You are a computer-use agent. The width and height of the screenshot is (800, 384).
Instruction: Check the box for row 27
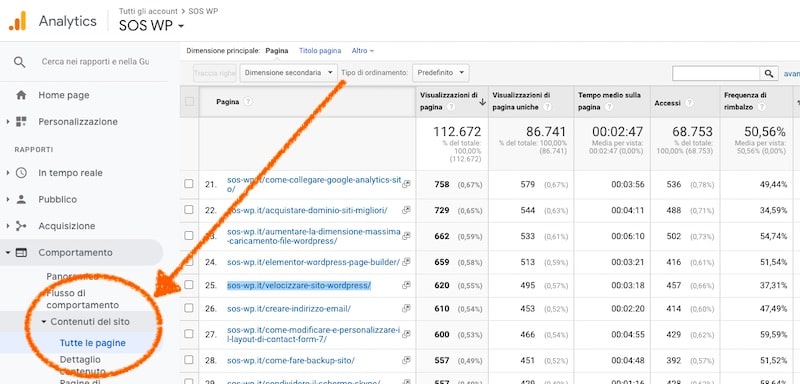[189, 334]
